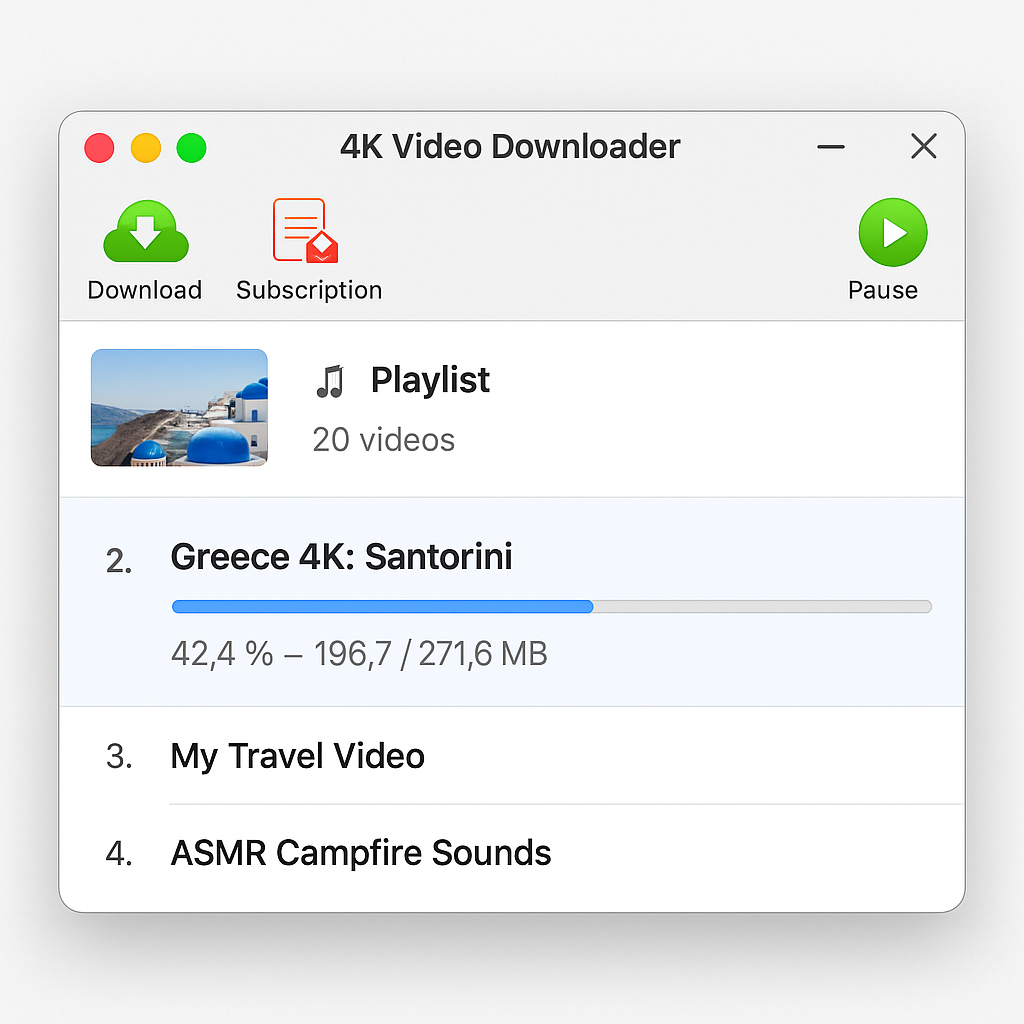Select the Subscription toolbar label
The height and width of the screenshot is (1024, 1024).
coord(308,291)
